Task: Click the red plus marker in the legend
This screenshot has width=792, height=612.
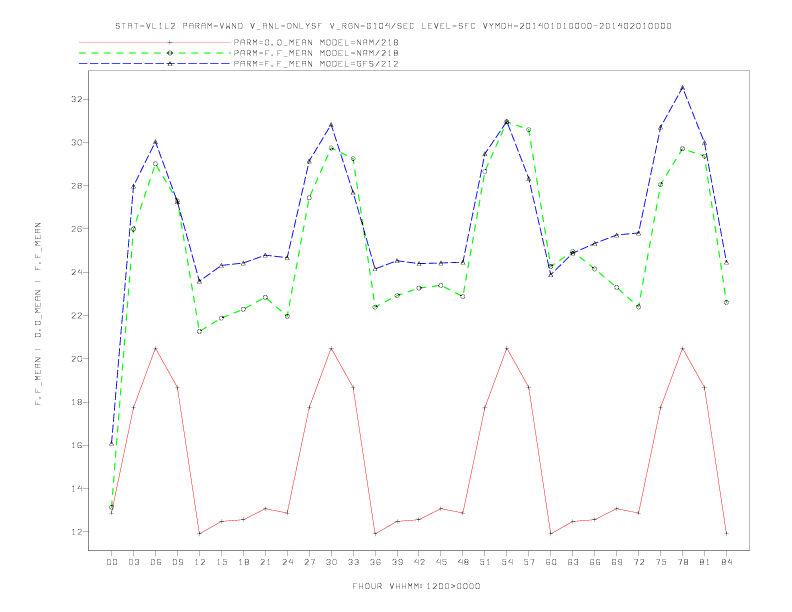Action: [x=170, y=42]
